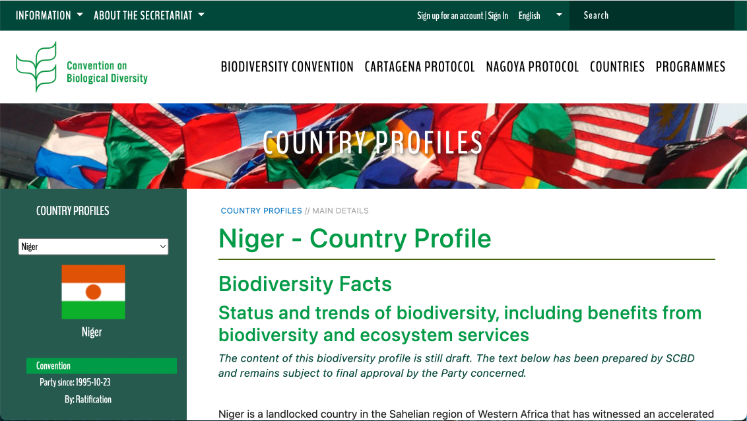Click the Convention on Biological Diversity logo text
Viewport: 747px width, 421px height.
(107, 72)
